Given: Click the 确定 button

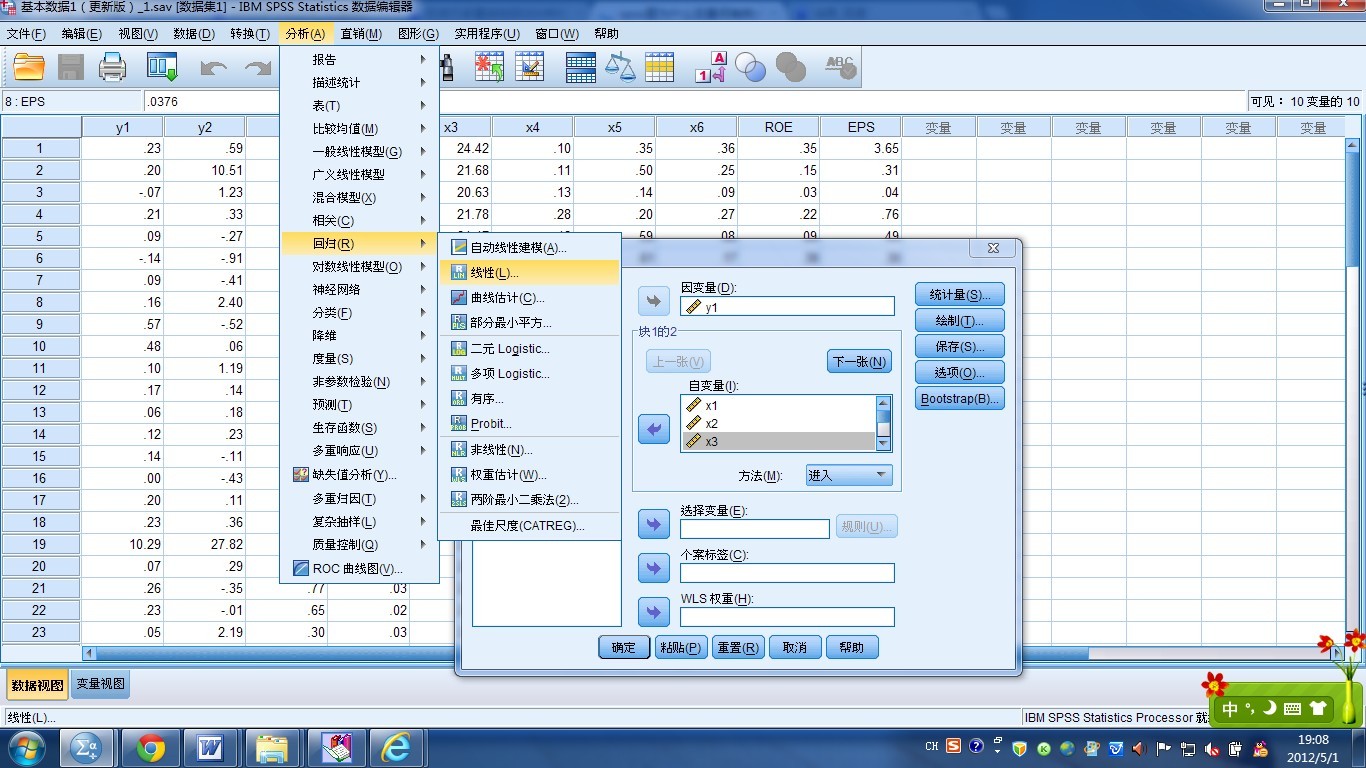Looking at the screenshot, I should click(624, 647).
